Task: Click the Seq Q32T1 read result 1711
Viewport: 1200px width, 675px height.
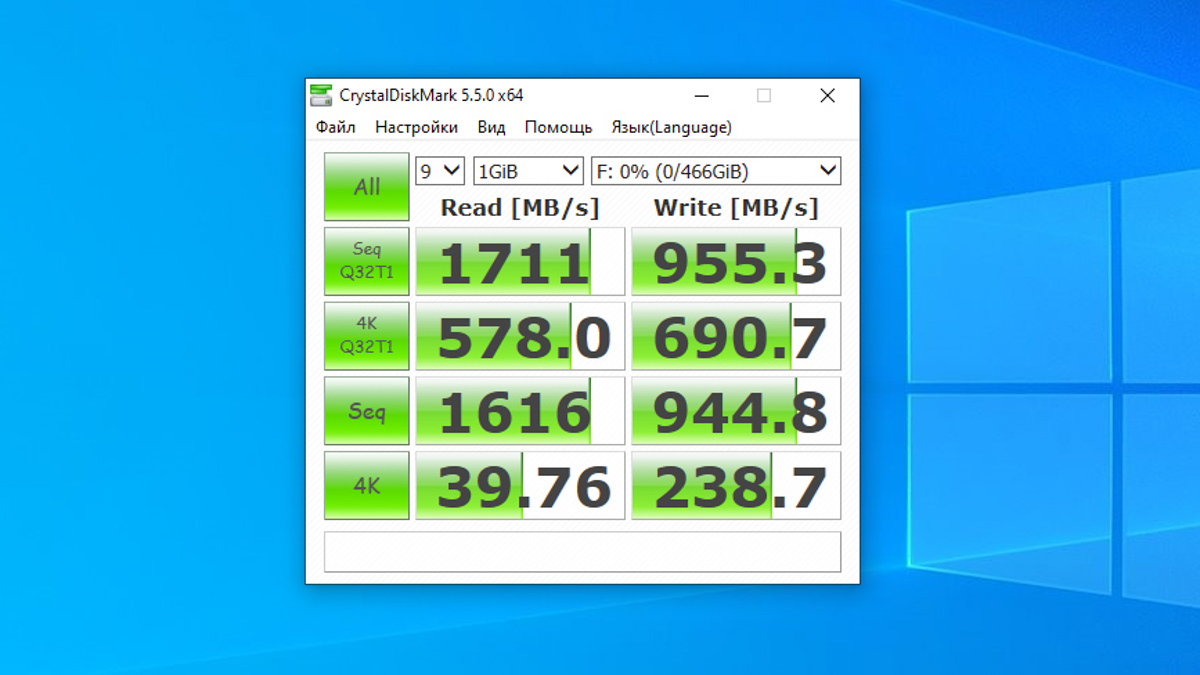Action: click(520, 262)
